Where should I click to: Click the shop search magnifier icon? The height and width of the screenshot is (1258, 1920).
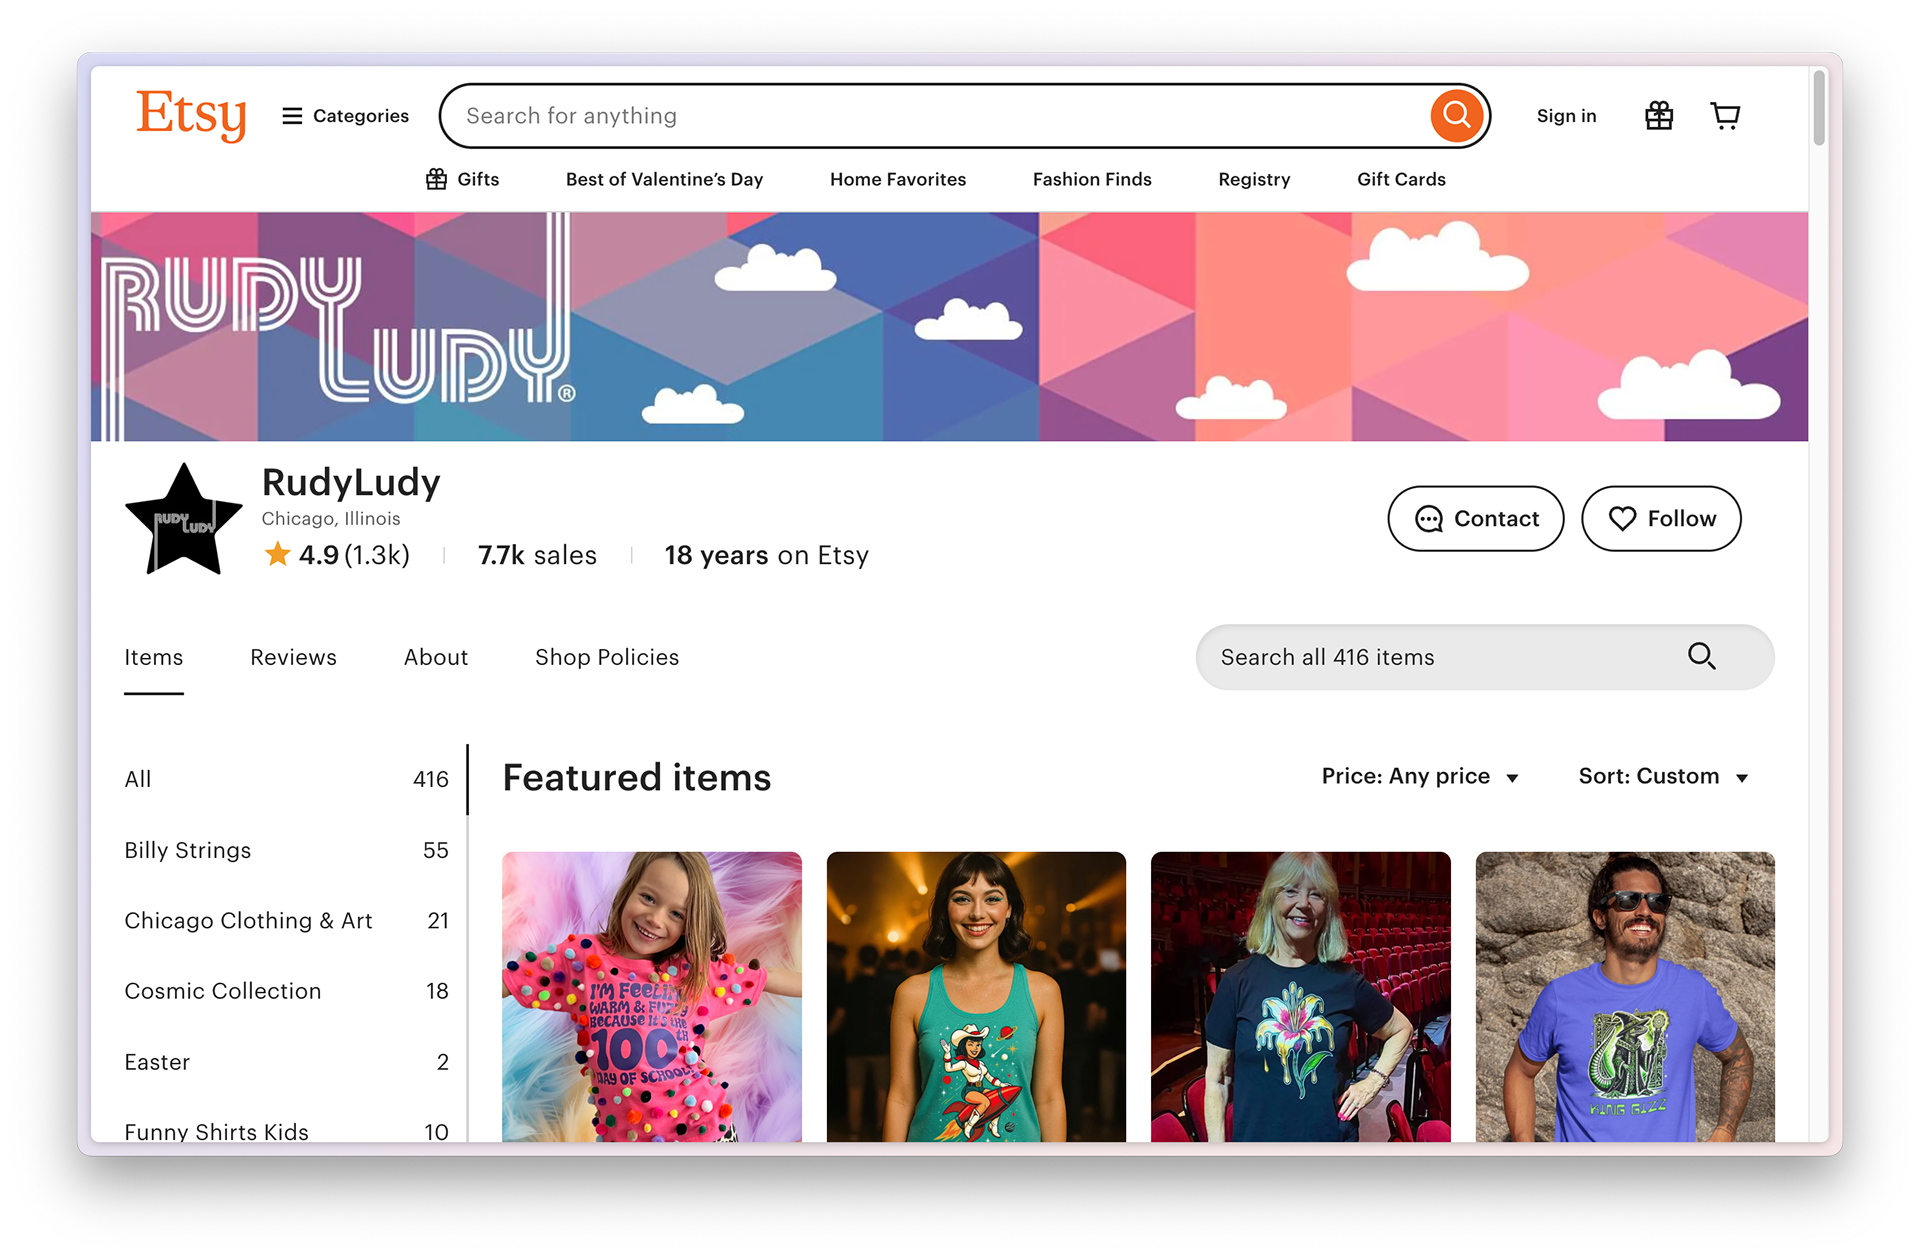click(x=1701, y=657)
